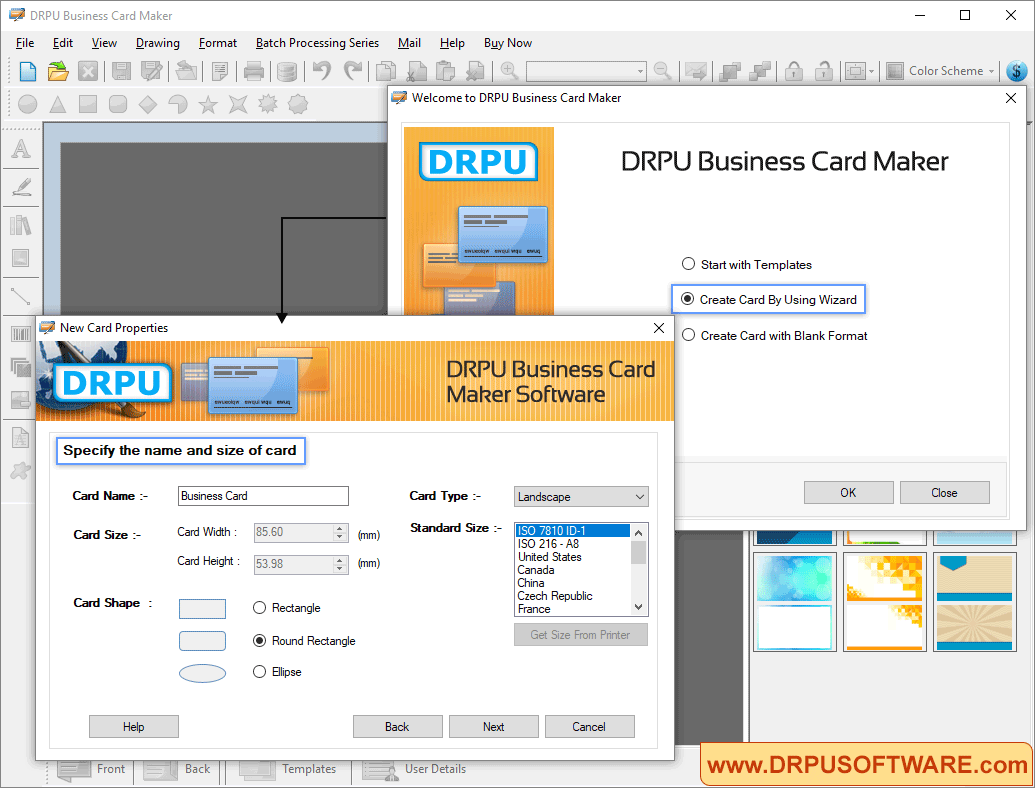
Task: Click the Print icon in toolbar
Action: (x=253, y=71)
